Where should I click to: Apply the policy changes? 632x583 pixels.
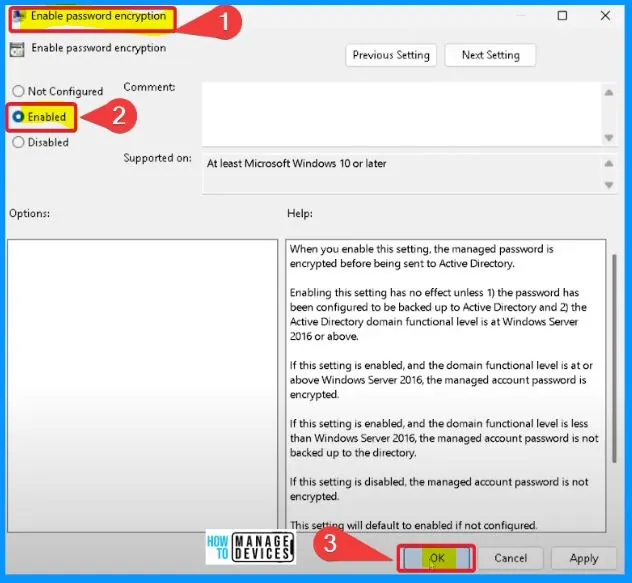point(584,558)
